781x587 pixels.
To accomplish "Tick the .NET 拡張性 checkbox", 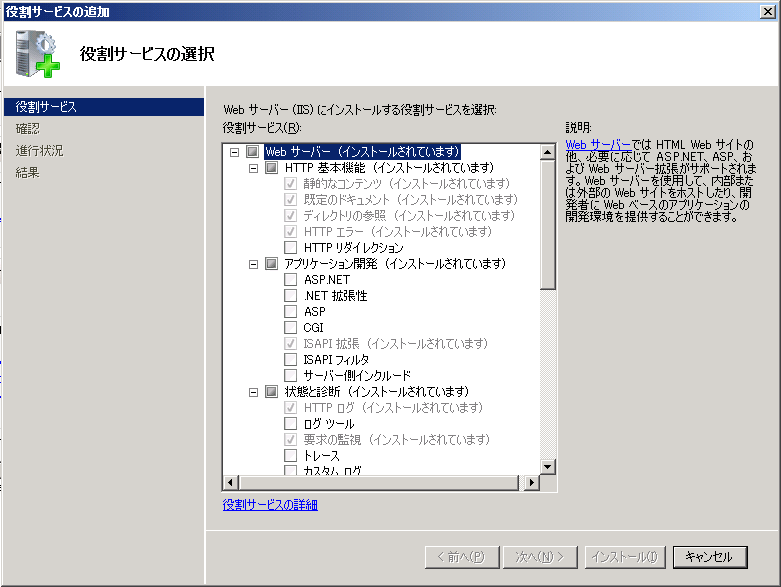I will coord(290,295).
